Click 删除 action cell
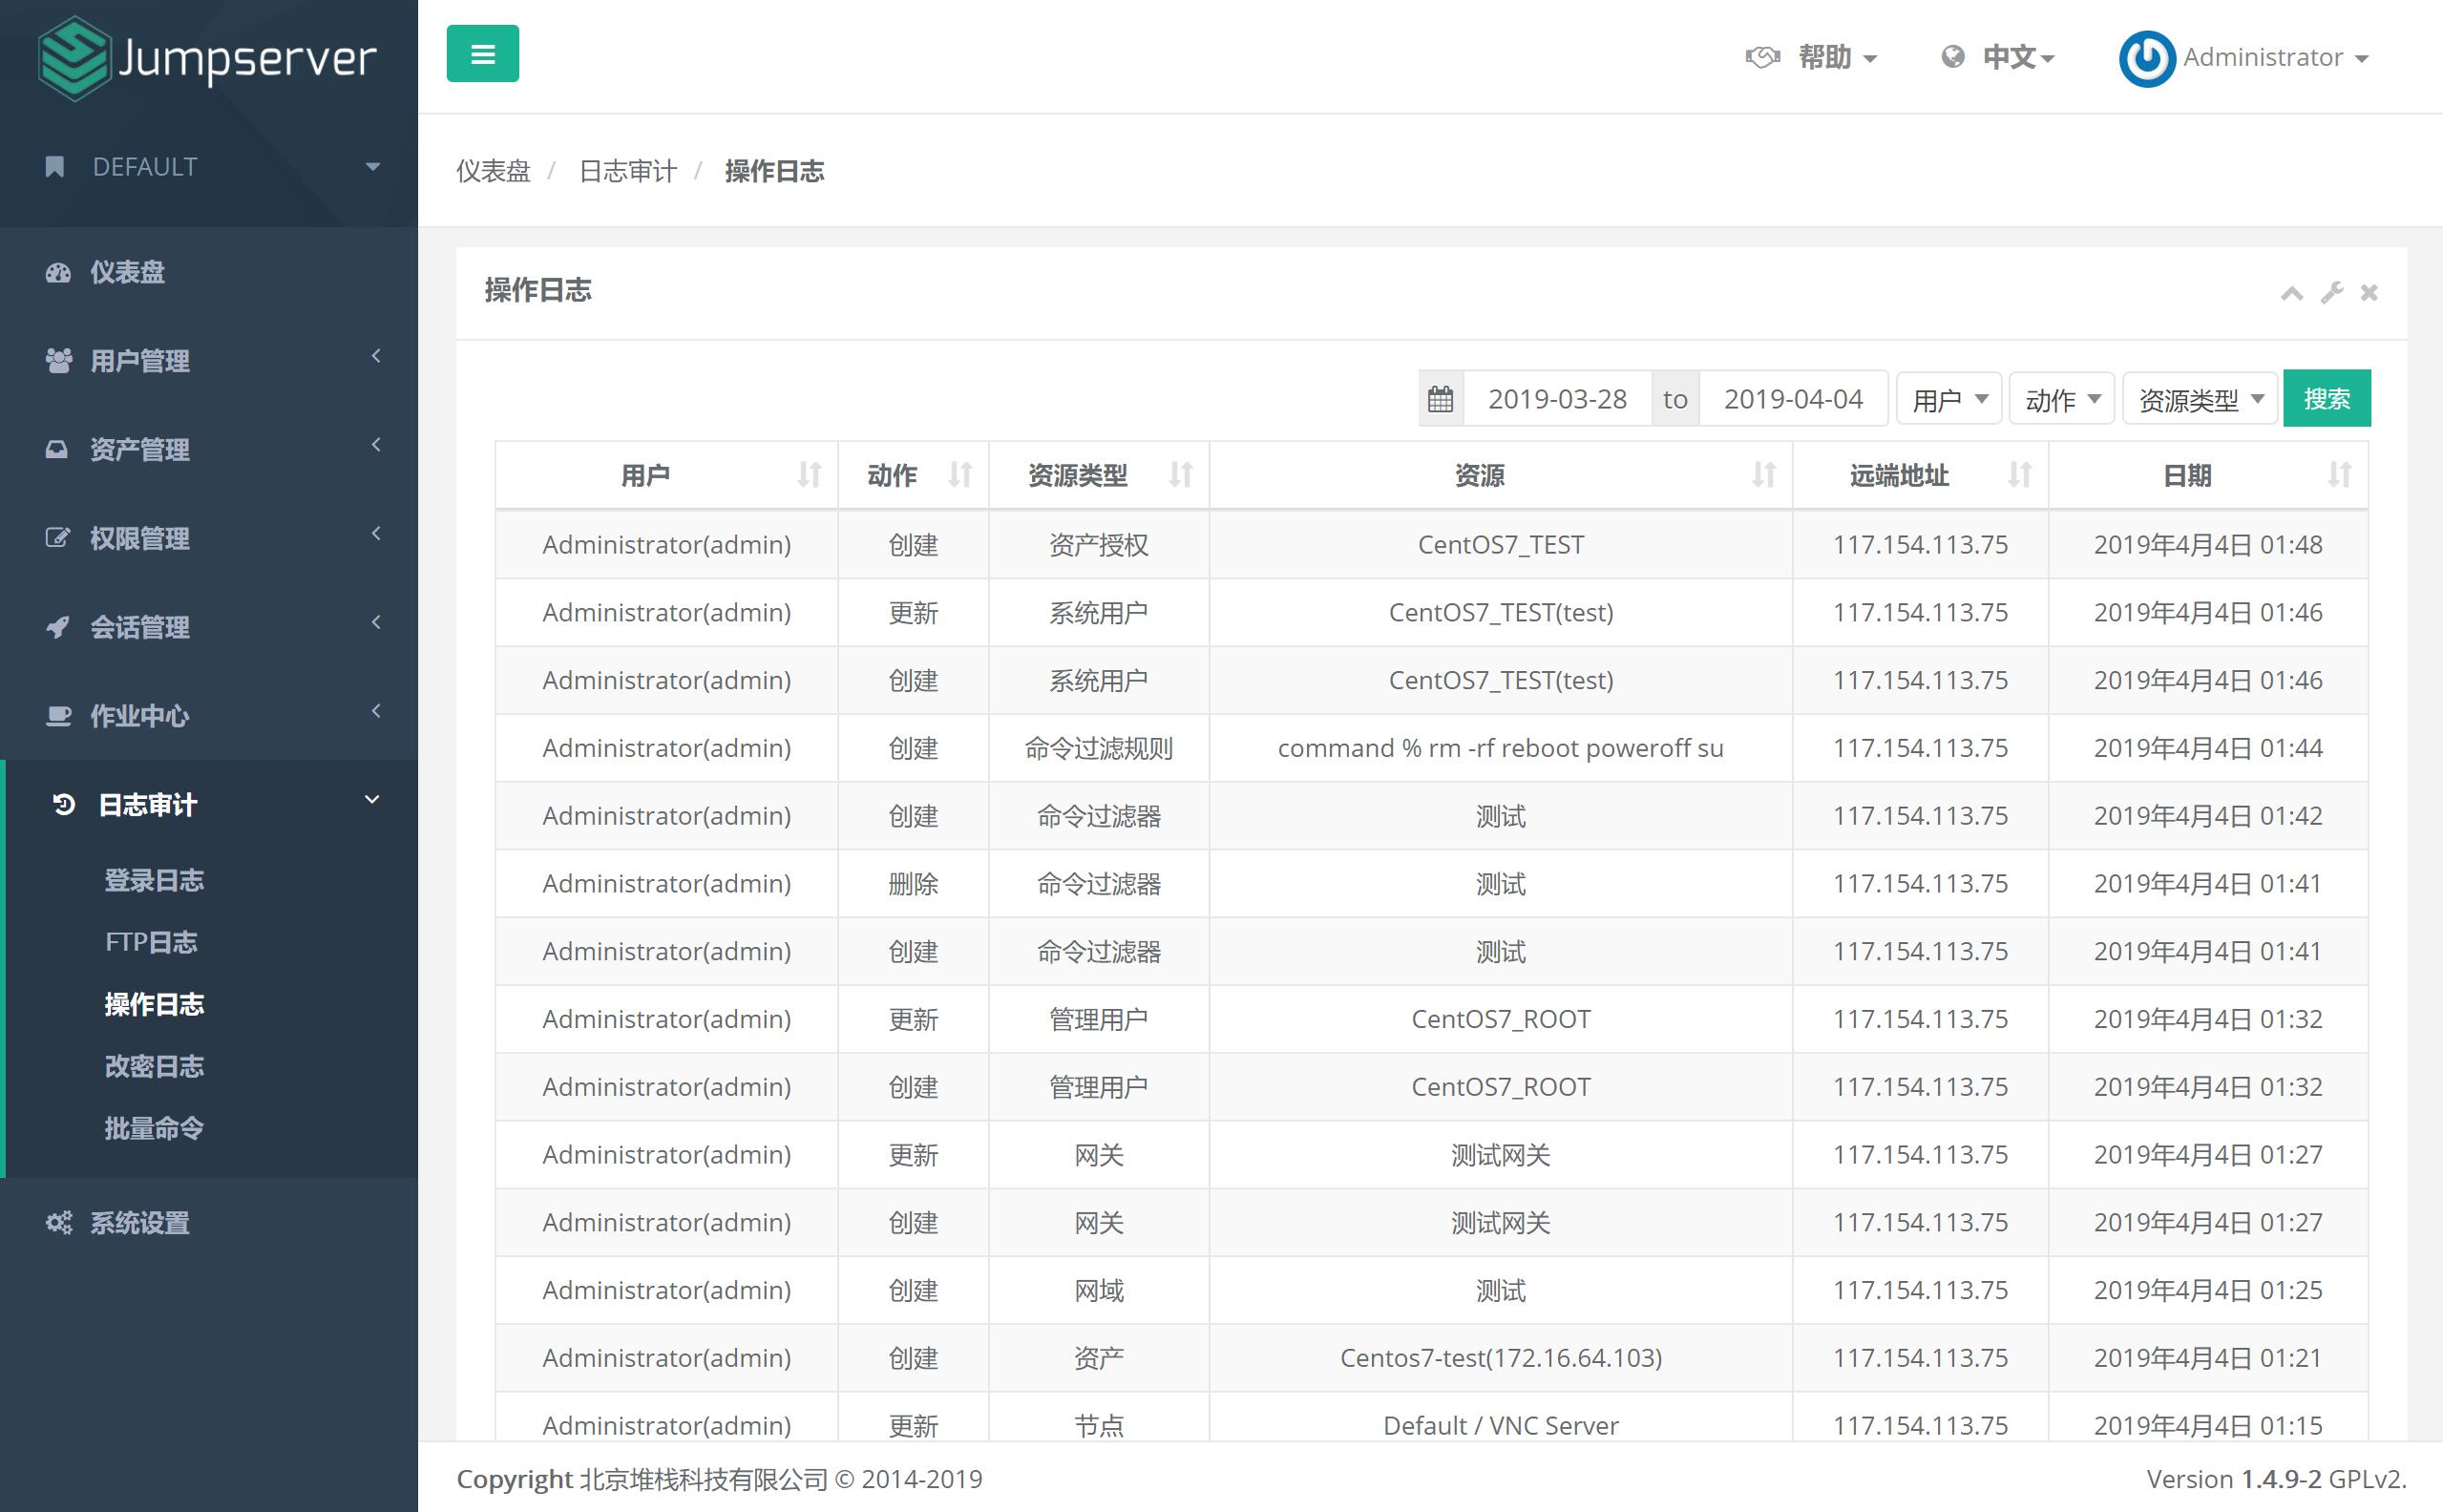The width and height of the screenshot is (2443, 1512). 913,884
